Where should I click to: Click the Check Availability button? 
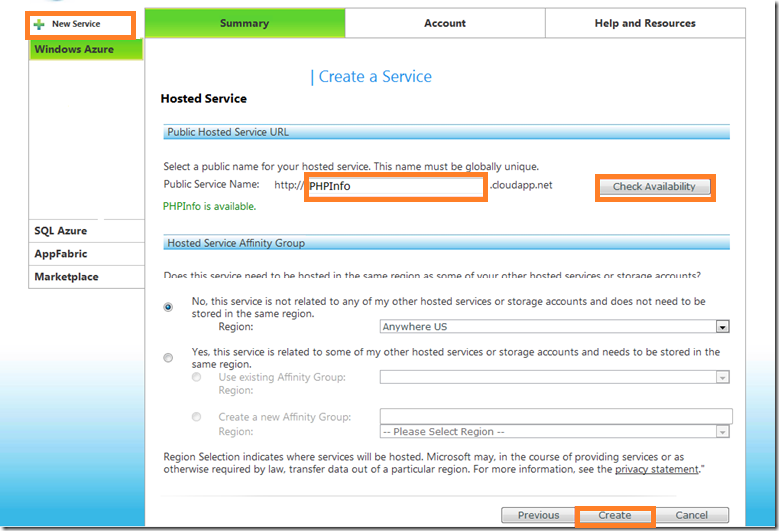pyautogui.click(x=654, y=187)
